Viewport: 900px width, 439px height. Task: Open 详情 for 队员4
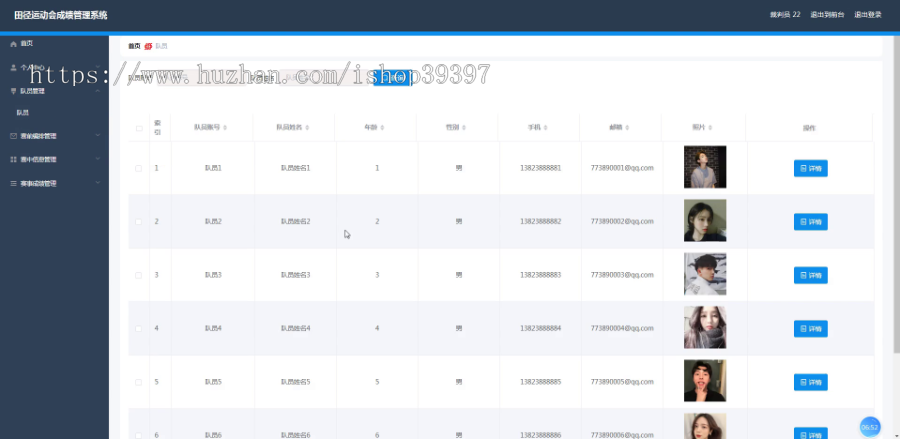tap(810, 329)
